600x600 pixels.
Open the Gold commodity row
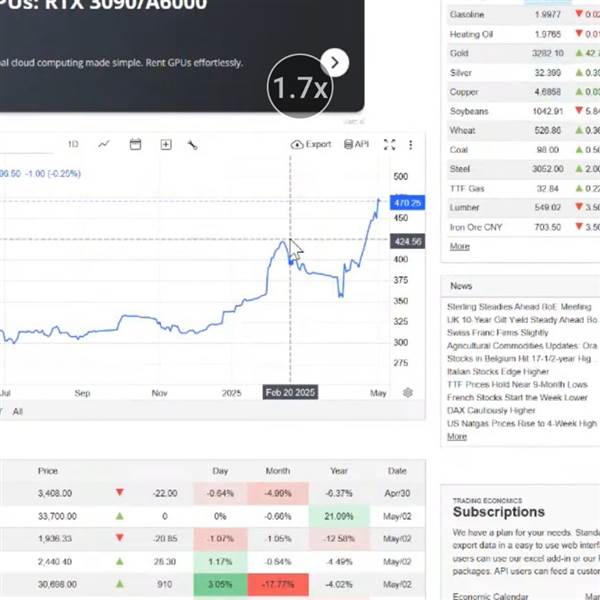coord(523,53)
